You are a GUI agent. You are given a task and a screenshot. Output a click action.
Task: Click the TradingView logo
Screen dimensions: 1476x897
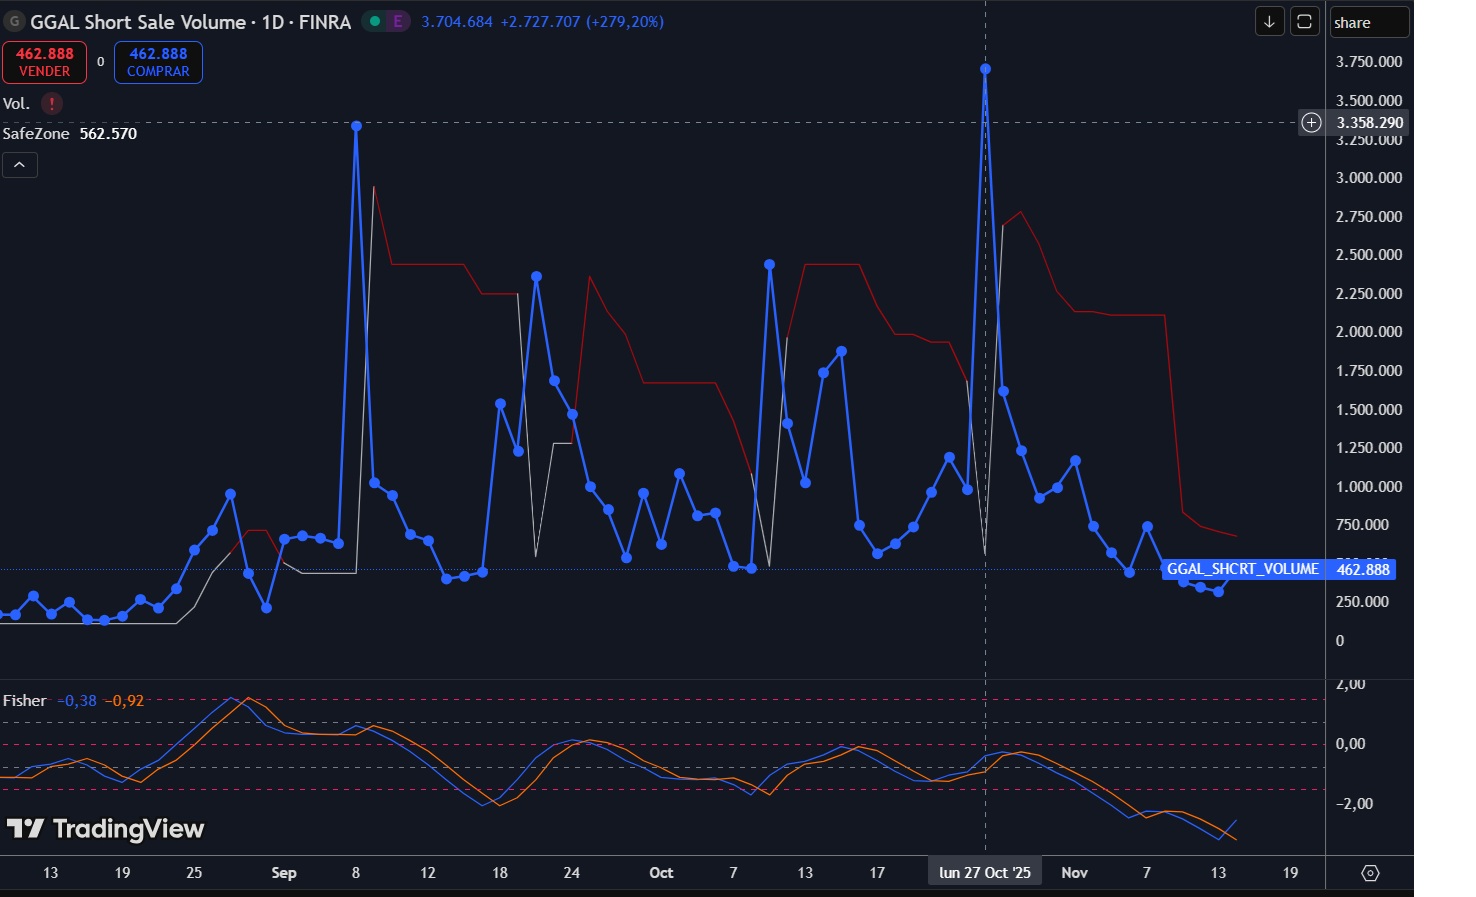[105, 829]
